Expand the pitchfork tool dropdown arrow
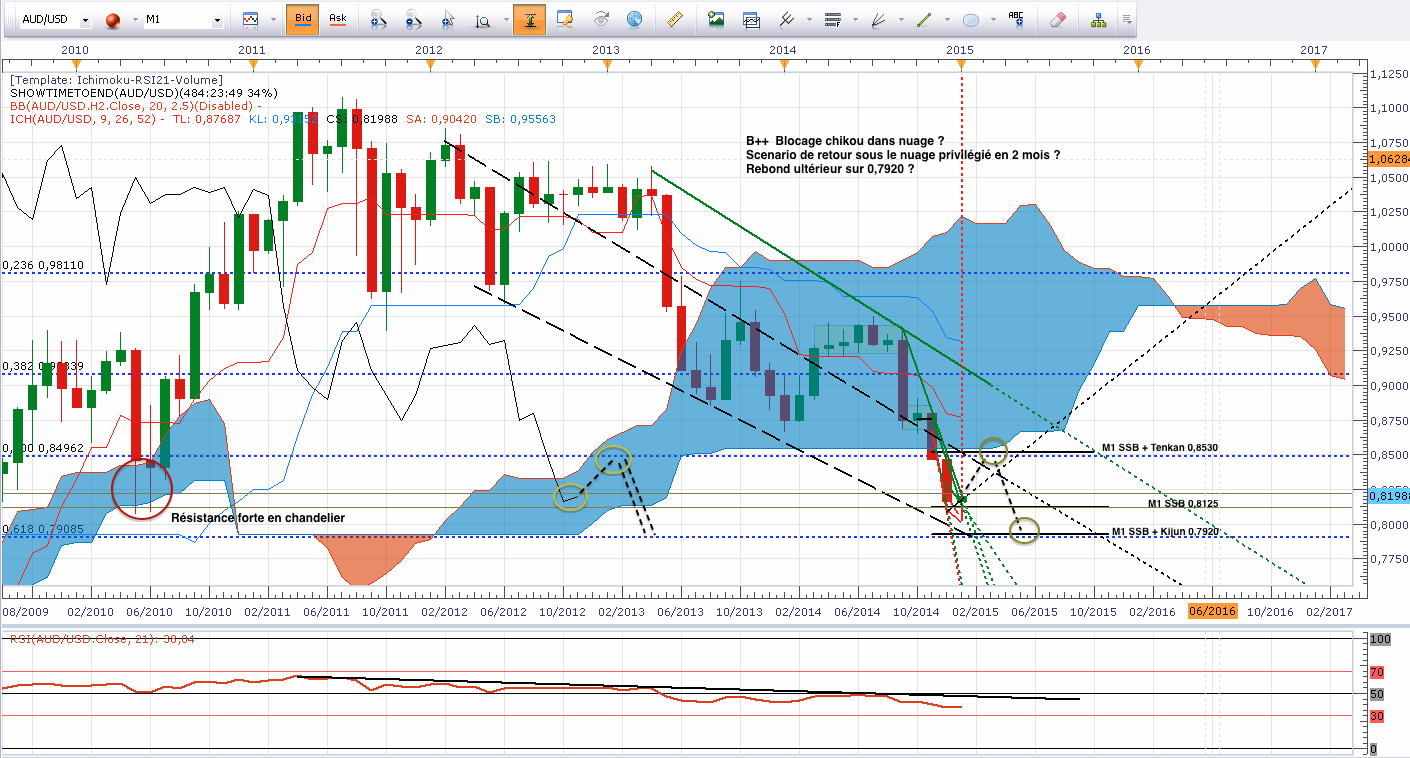The image size is (1410, 758). pyautogui.click(x=807, y=20)
